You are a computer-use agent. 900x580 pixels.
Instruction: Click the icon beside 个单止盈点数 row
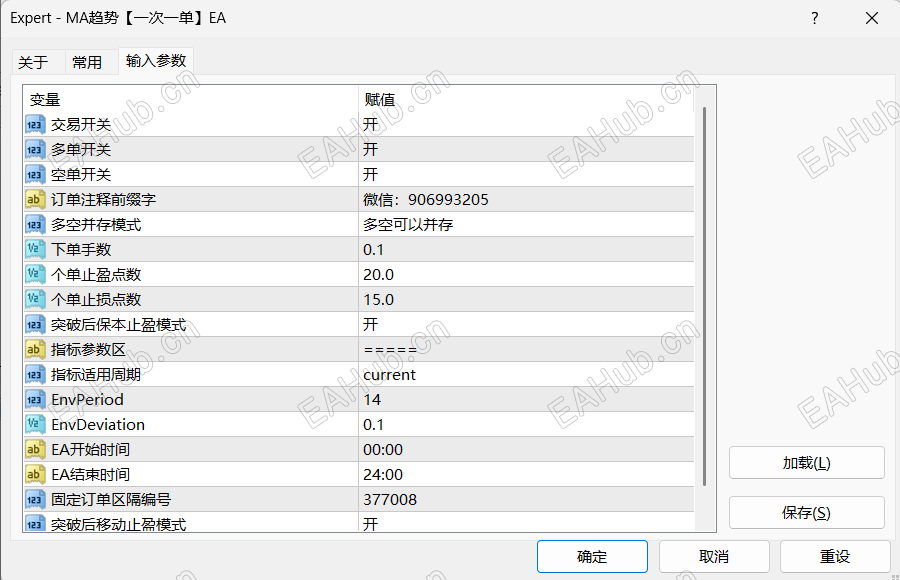point(35,274)
